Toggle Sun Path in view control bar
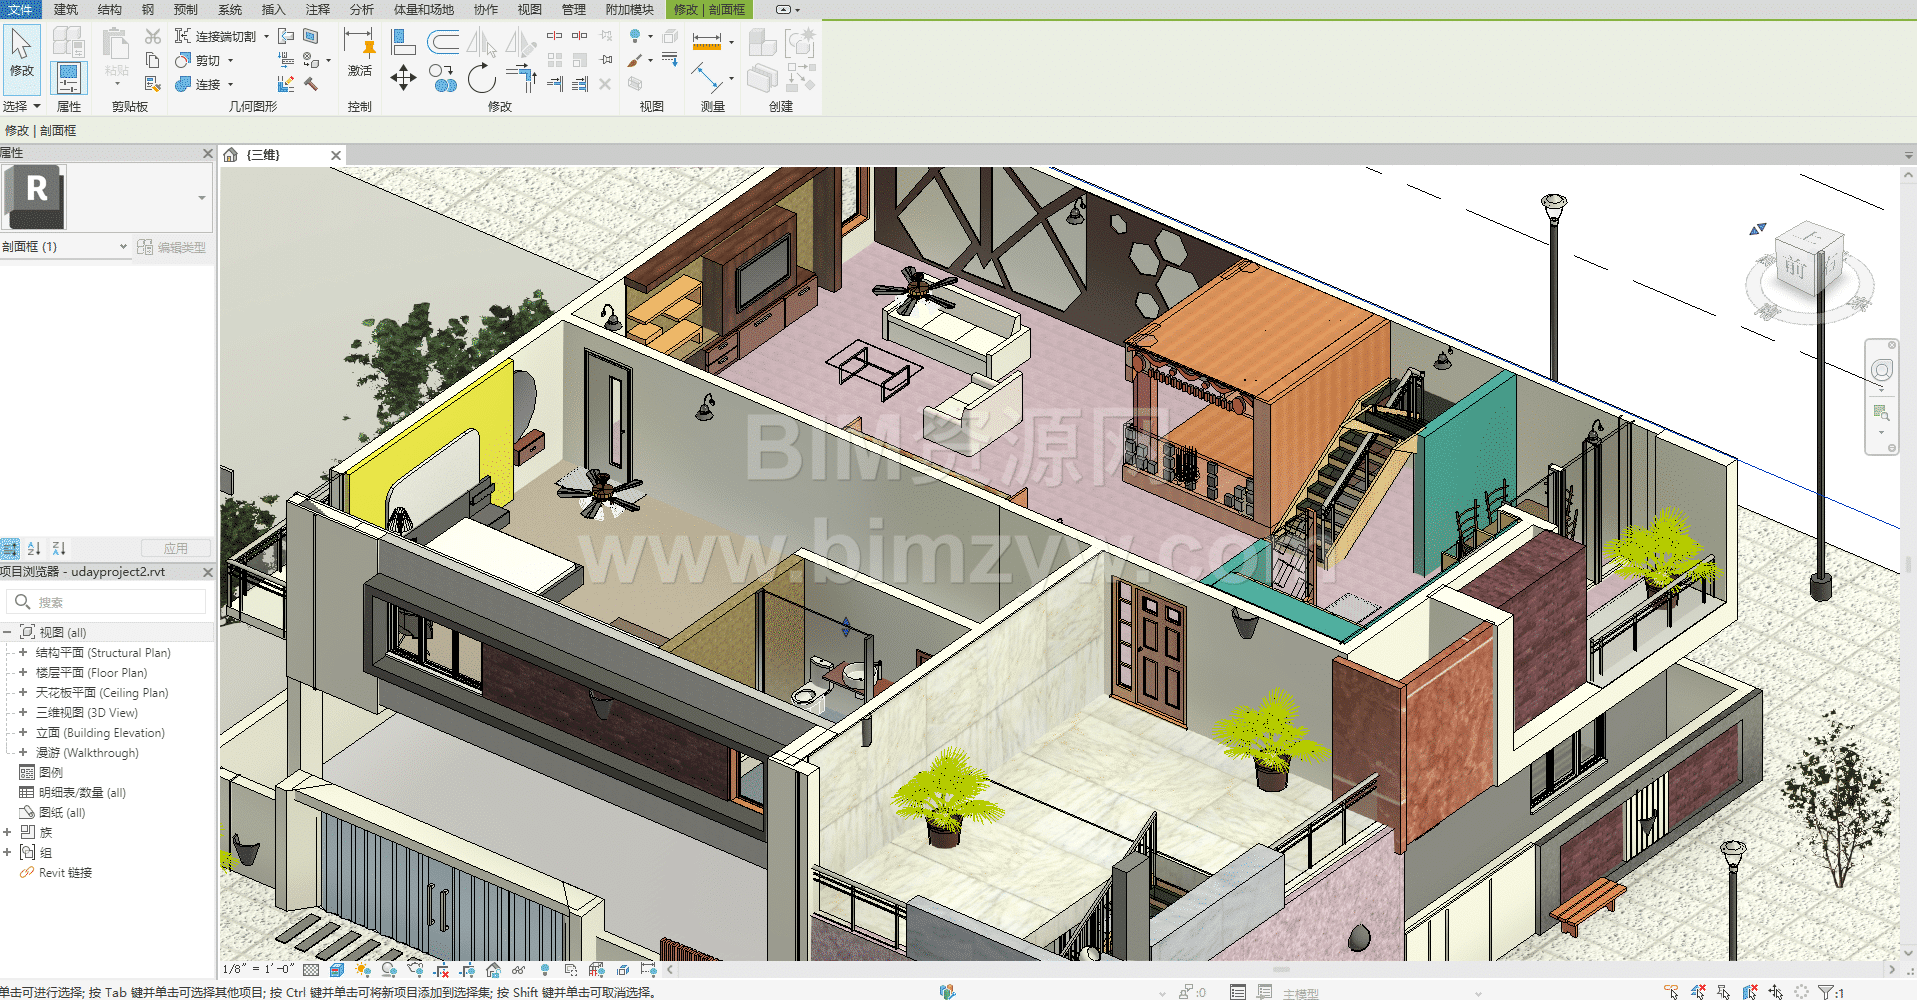The image size is (1917, 1000). tap(363, 970)
